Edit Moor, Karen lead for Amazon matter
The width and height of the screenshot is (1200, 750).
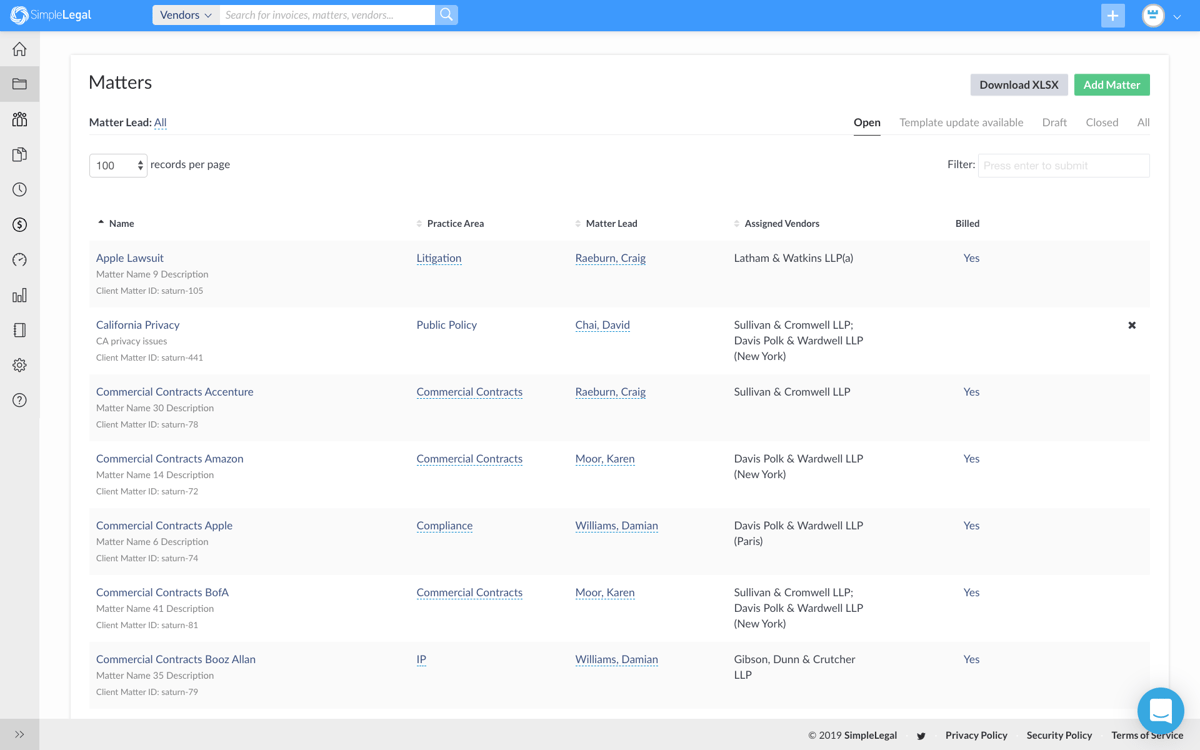coord(605,459)
